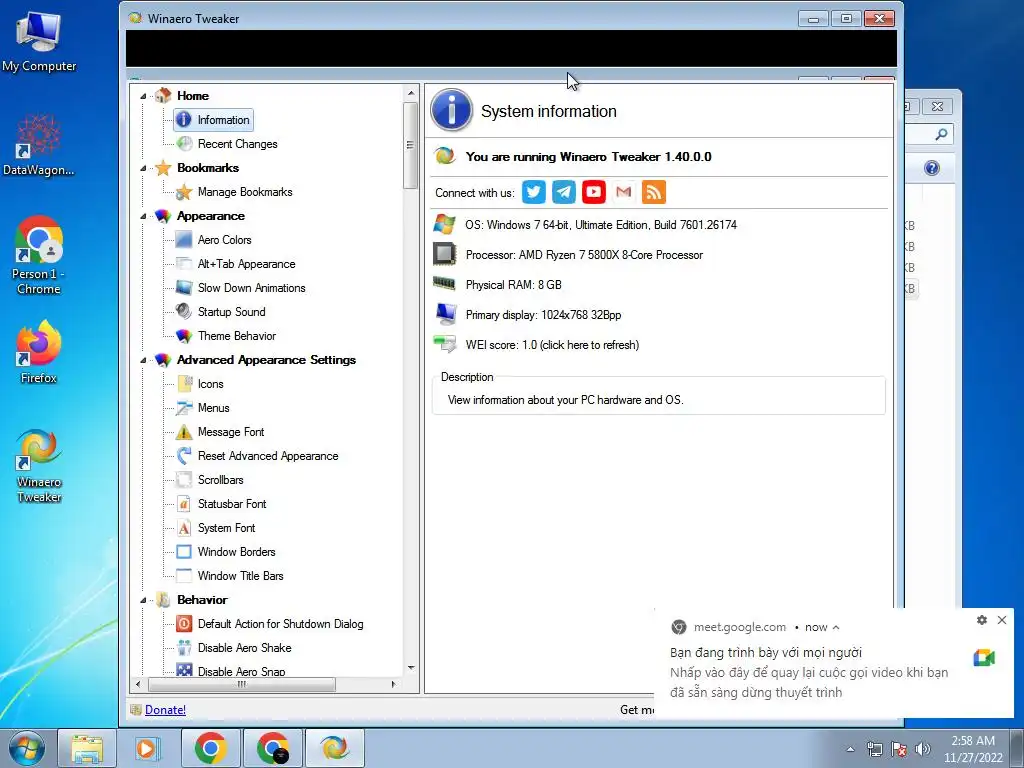Open notification settings gear icon

point(982,620)
